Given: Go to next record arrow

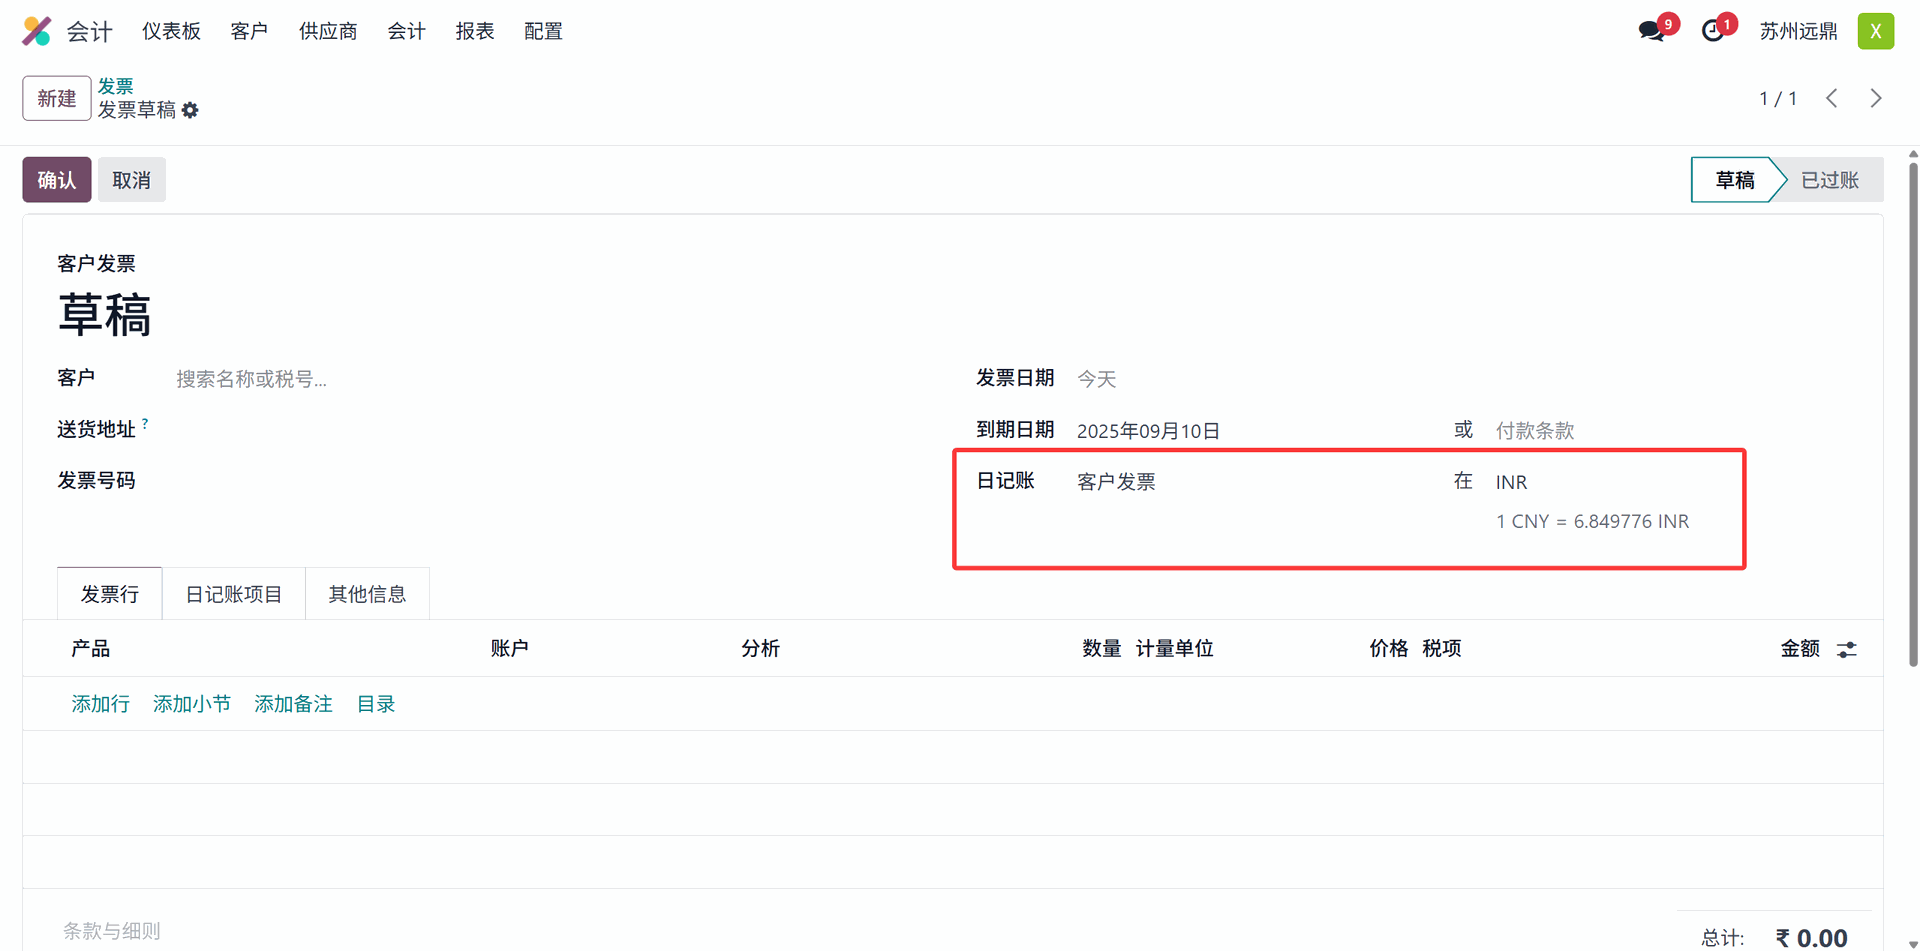Looking at the screenshot, I should click(x=1876, y=98).
